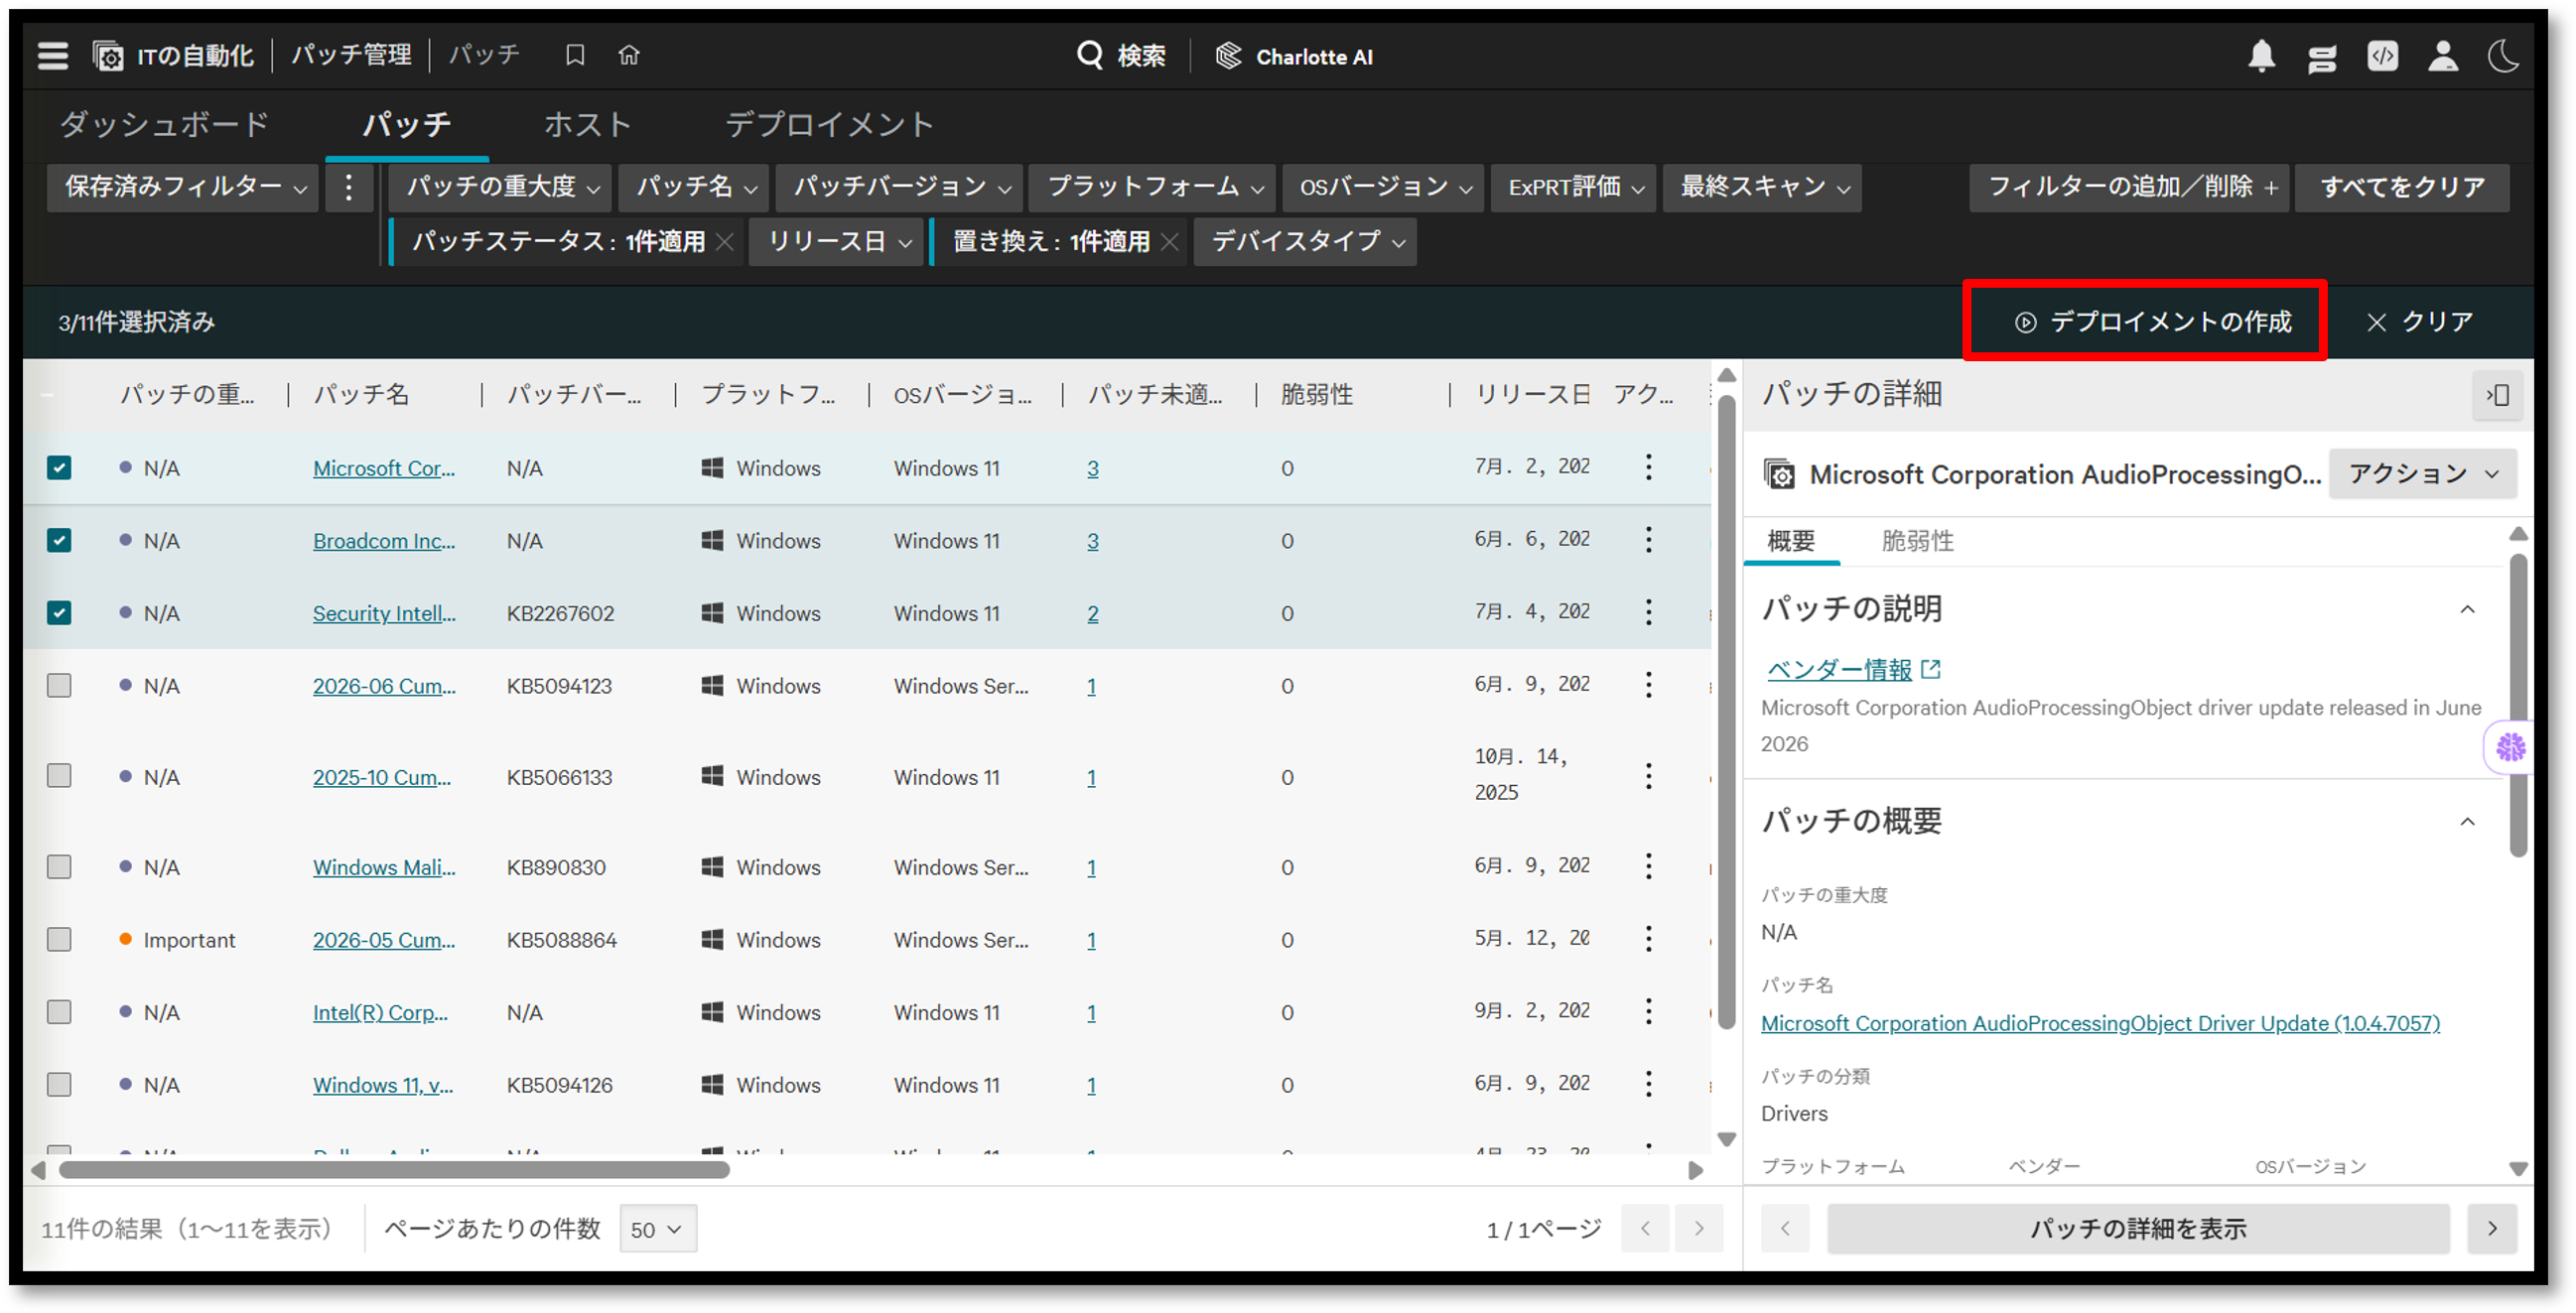Open row actions for Intel(R) Corp... patch
This screenshot has height=1313, width=2576.
(x=1649, y=1011)
